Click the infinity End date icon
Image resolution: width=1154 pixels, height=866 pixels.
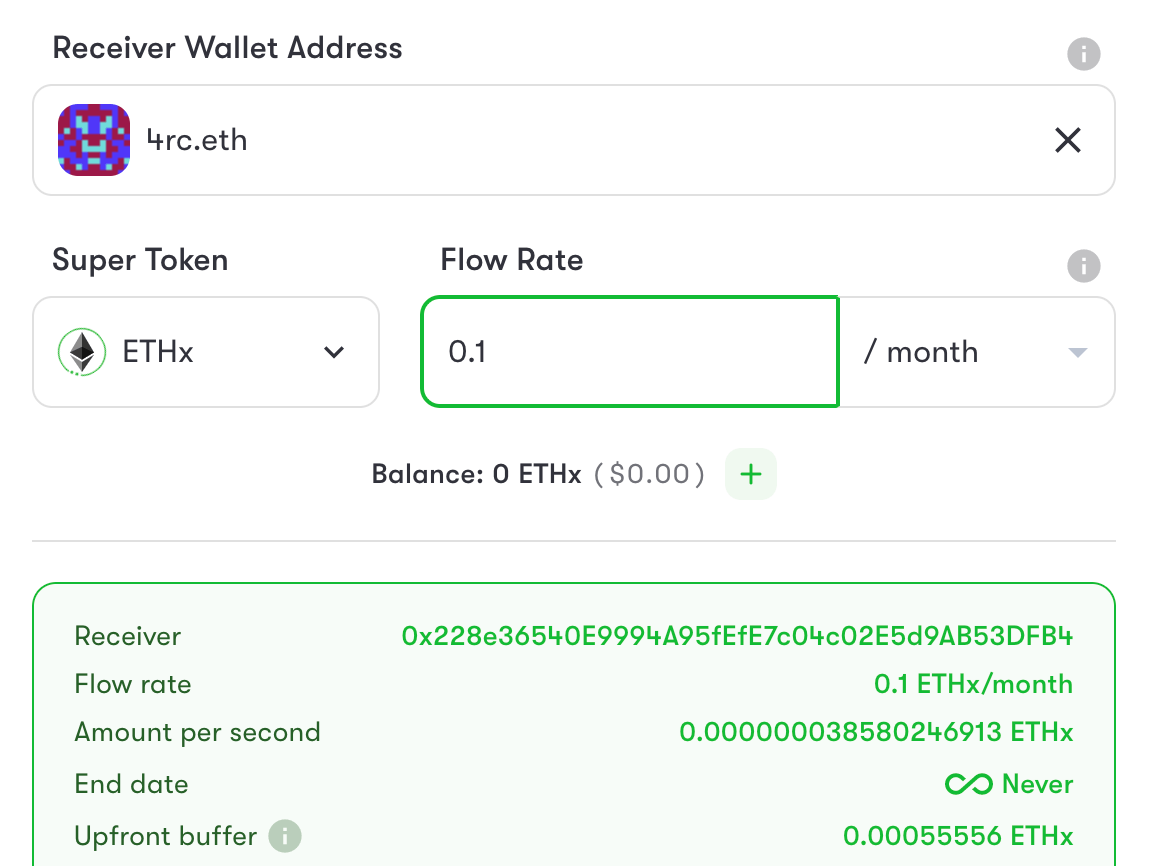click(x=969, y=784)
